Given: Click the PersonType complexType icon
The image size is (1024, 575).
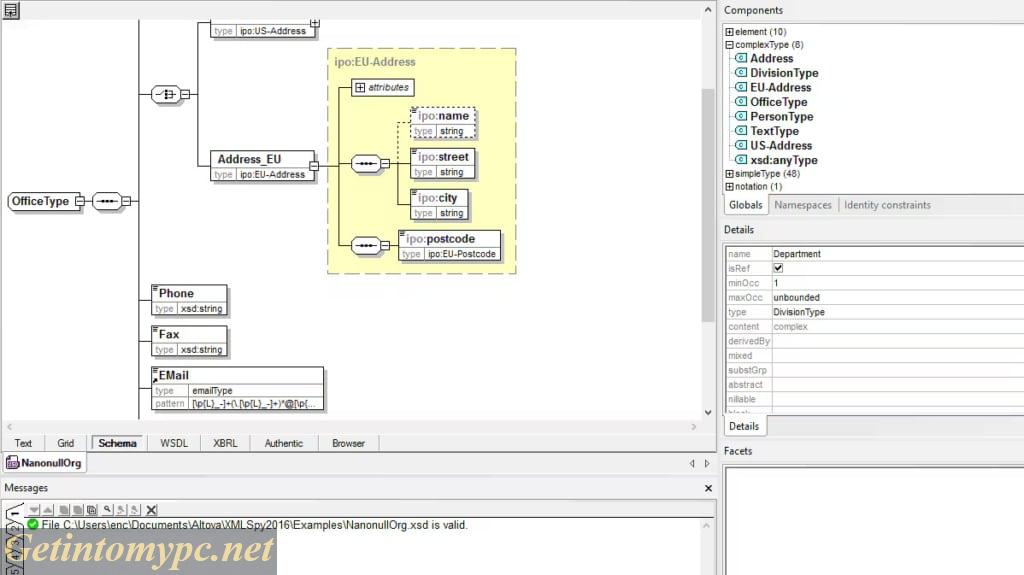Looking at the screenshot, I should click(741, 117).
